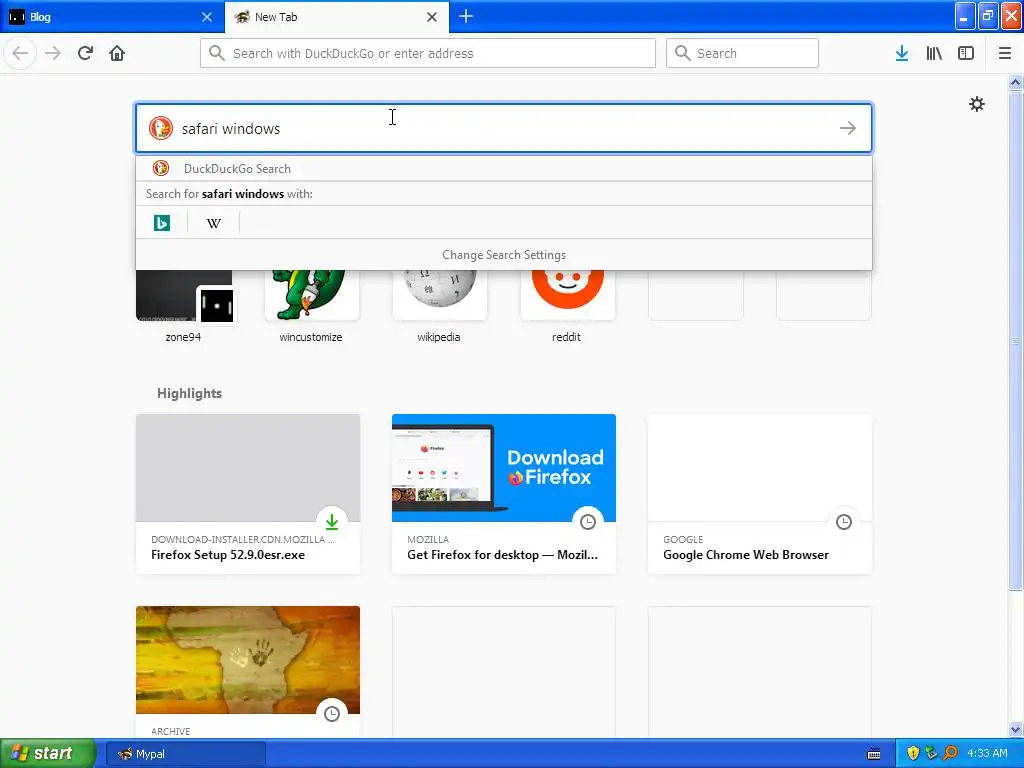Click the toolbar Search field

tap(742, 53)
